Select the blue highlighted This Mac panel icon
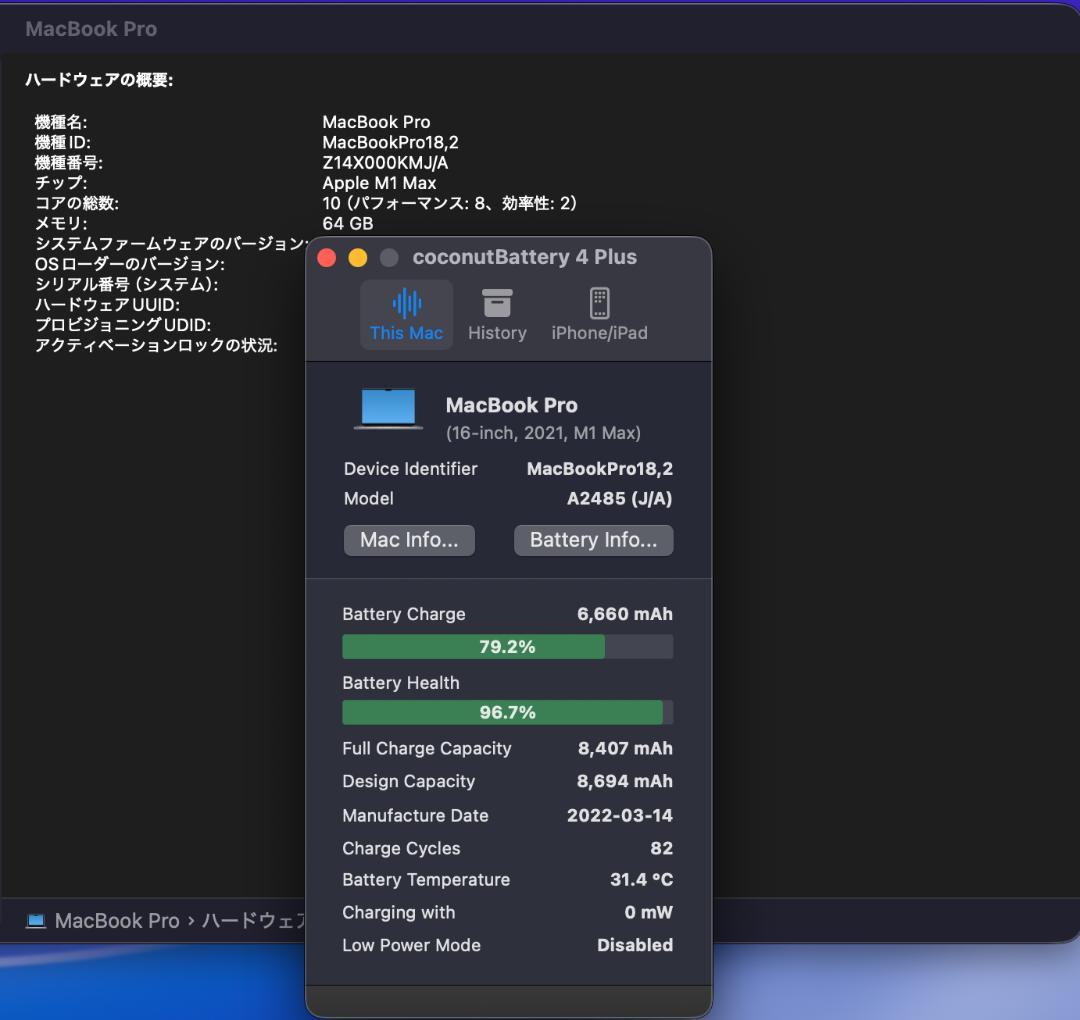The width and height of the screenshot is (1080, 1020). (x=406, y=313)
